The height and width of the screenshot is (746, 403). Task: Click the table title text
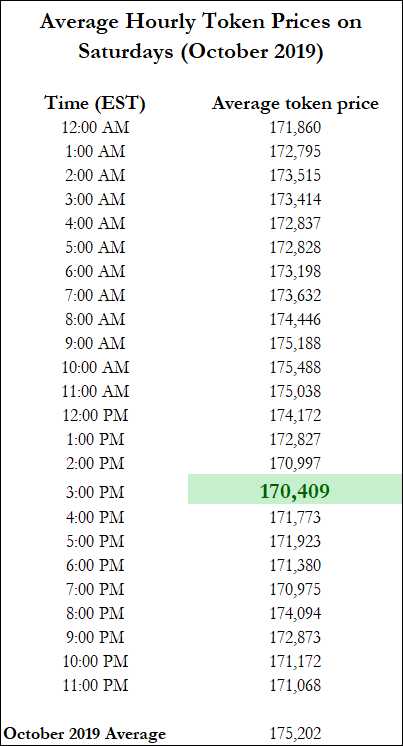coord(201,36)
